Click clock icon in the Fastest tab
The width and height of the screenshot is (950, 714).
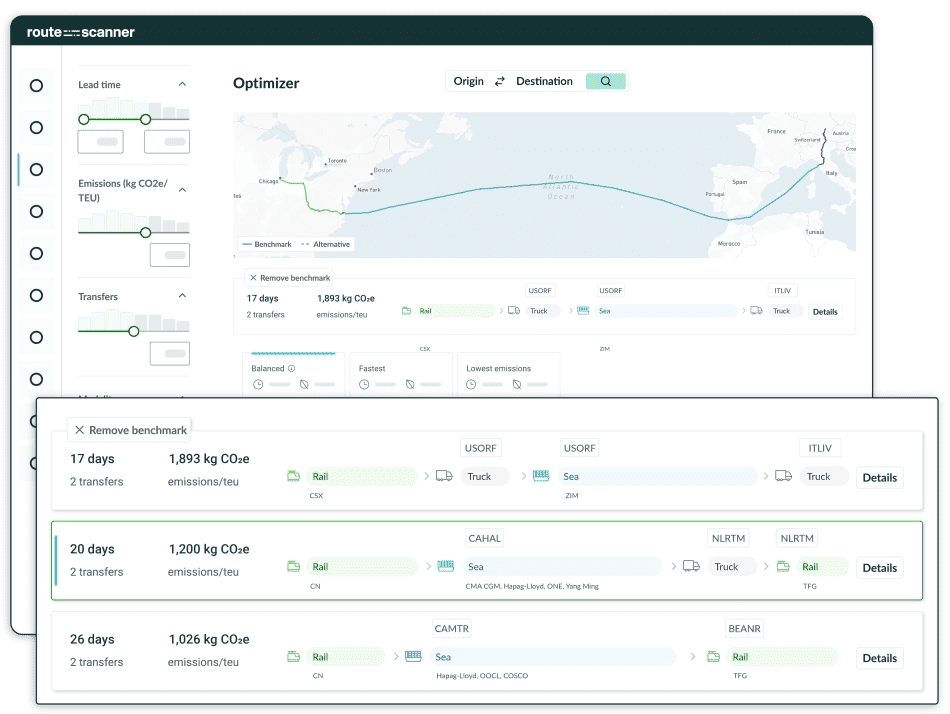pyautogui.click(x=364, y=384)
